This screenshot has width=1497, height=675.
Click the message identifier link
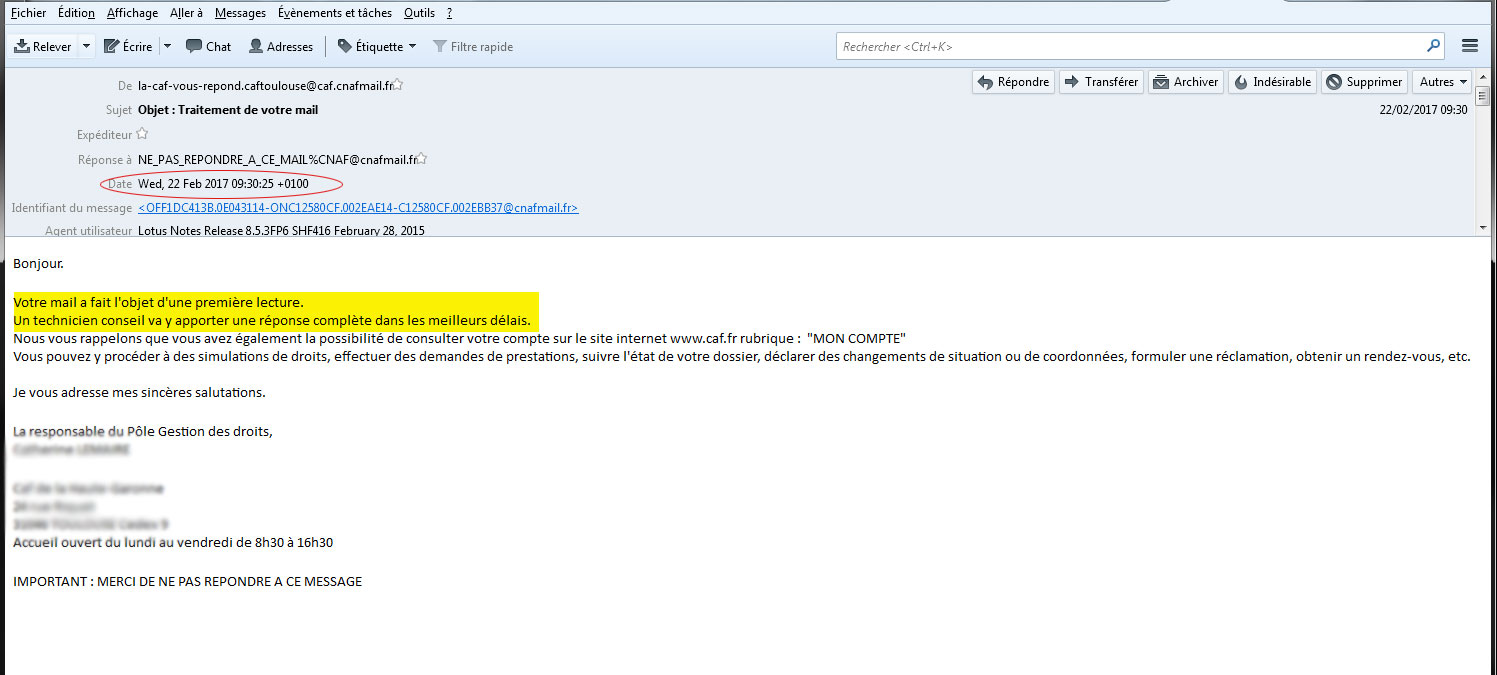pos(358,208)
